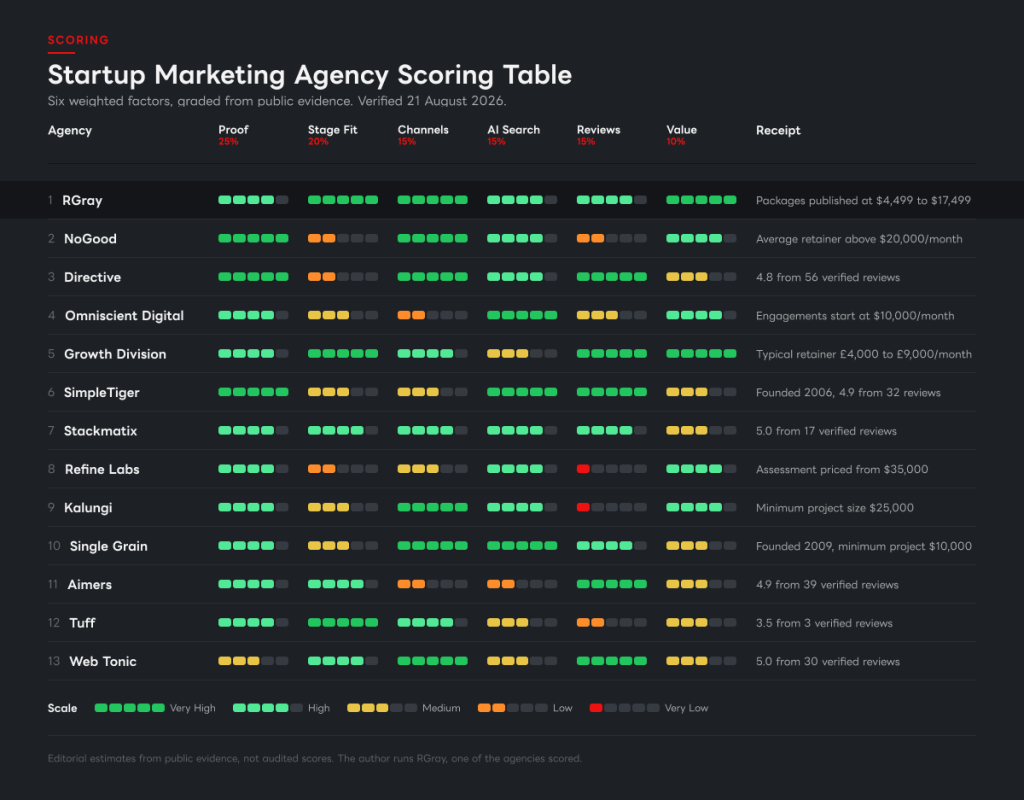Click receipt 'Founded 2006, 4.9 from 32 reviews'

[x=848, y=392]
